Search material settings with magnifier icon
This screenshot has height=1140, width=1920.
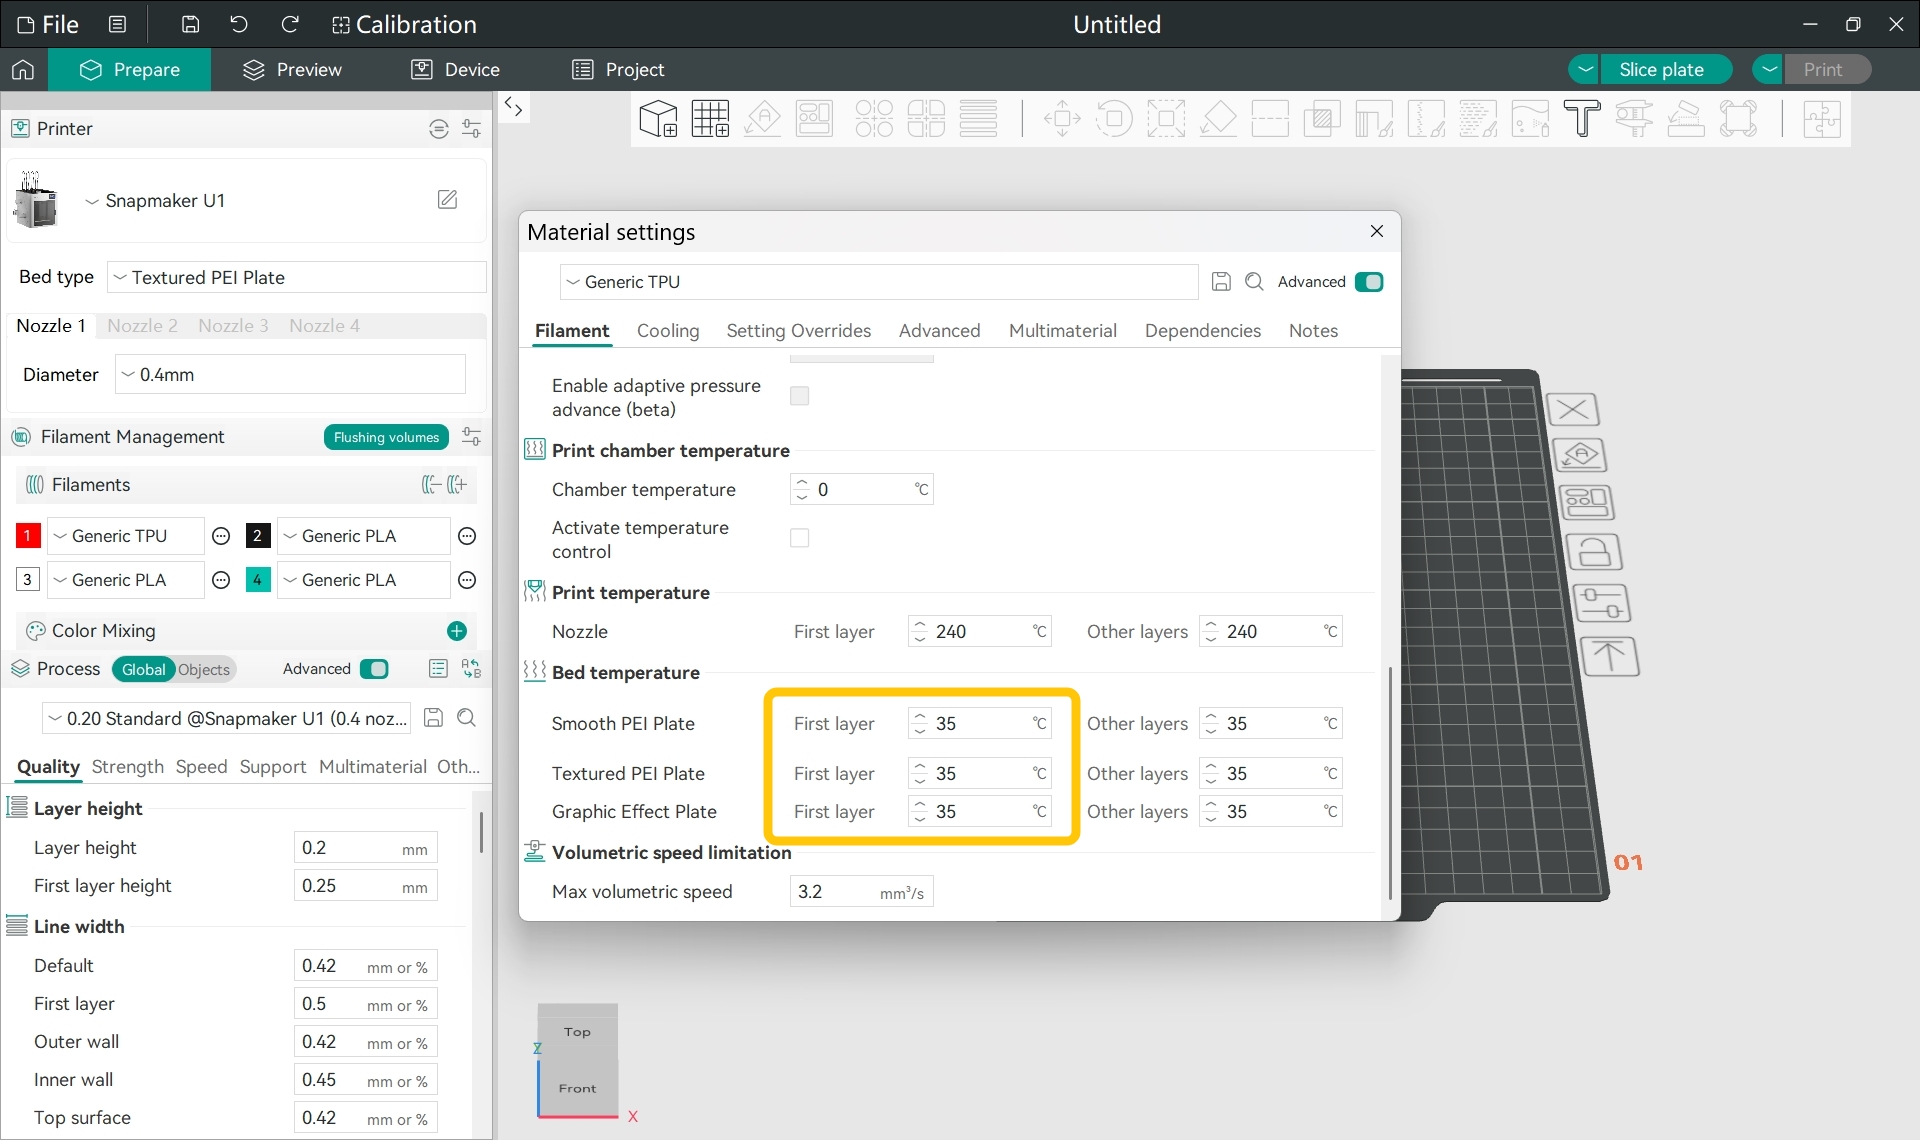(1254, 282)
